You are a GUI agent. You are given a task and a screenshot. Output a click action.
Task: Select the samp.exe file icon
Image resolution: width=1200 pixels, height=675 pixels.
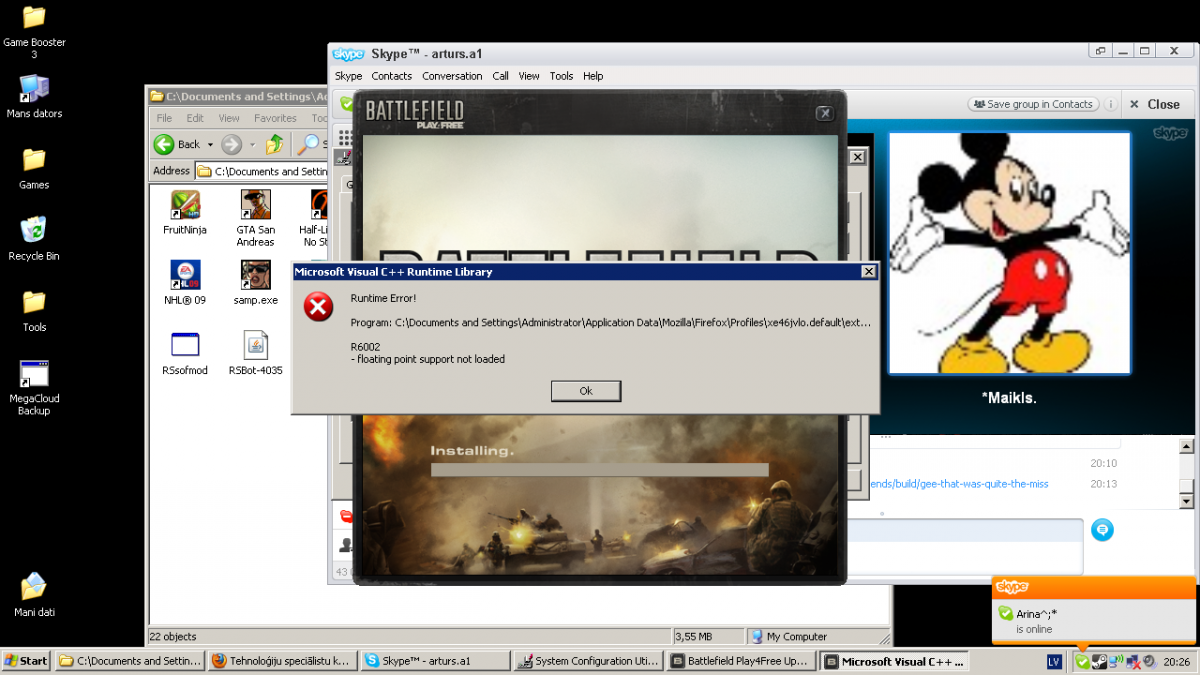(255, 282)
